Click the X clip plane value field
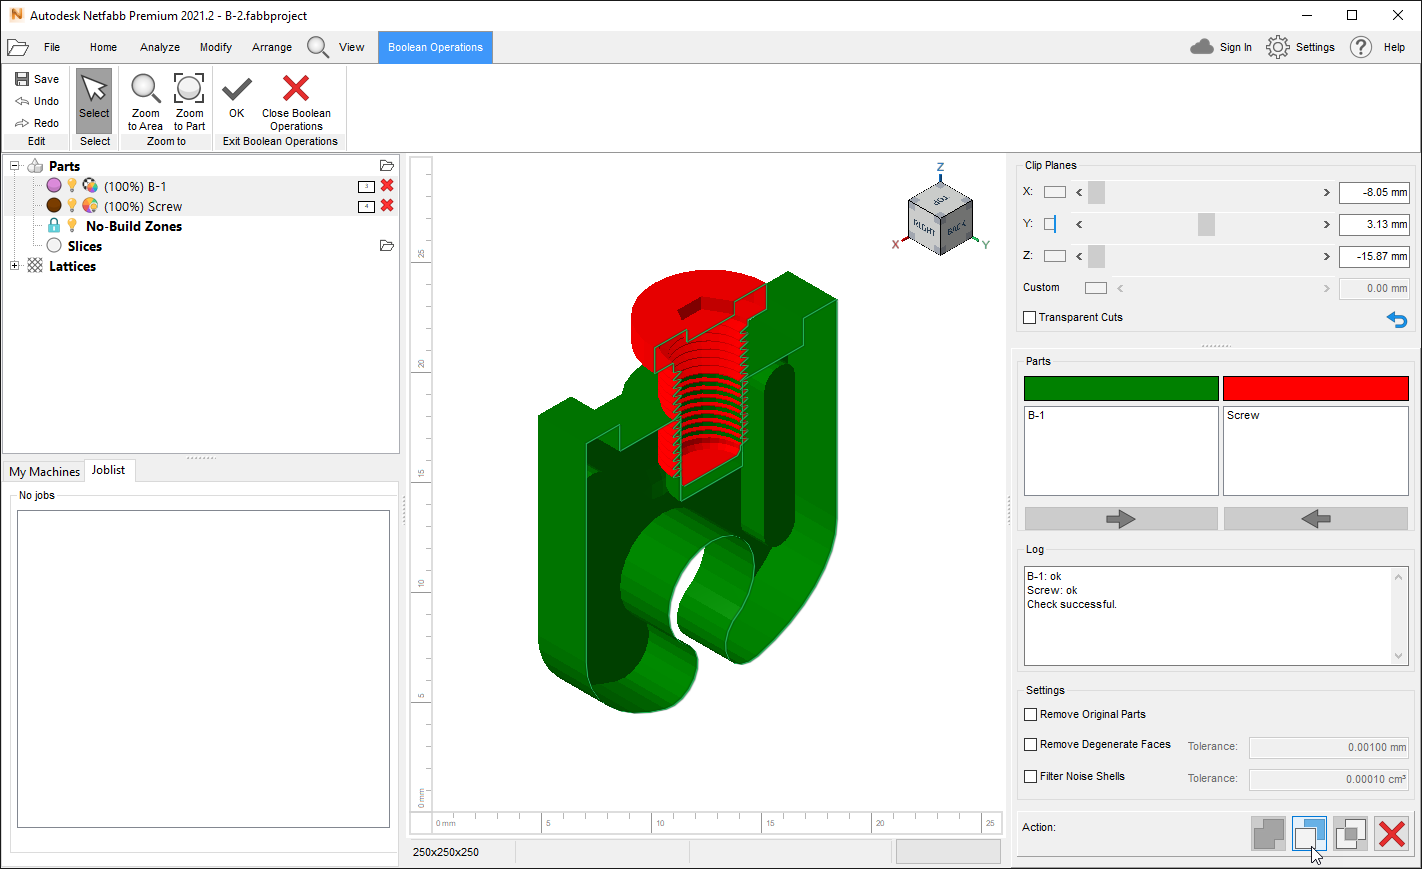The width and height of the screenshot is (1422, 869). pyautogui.click(x=1374, y=192)
